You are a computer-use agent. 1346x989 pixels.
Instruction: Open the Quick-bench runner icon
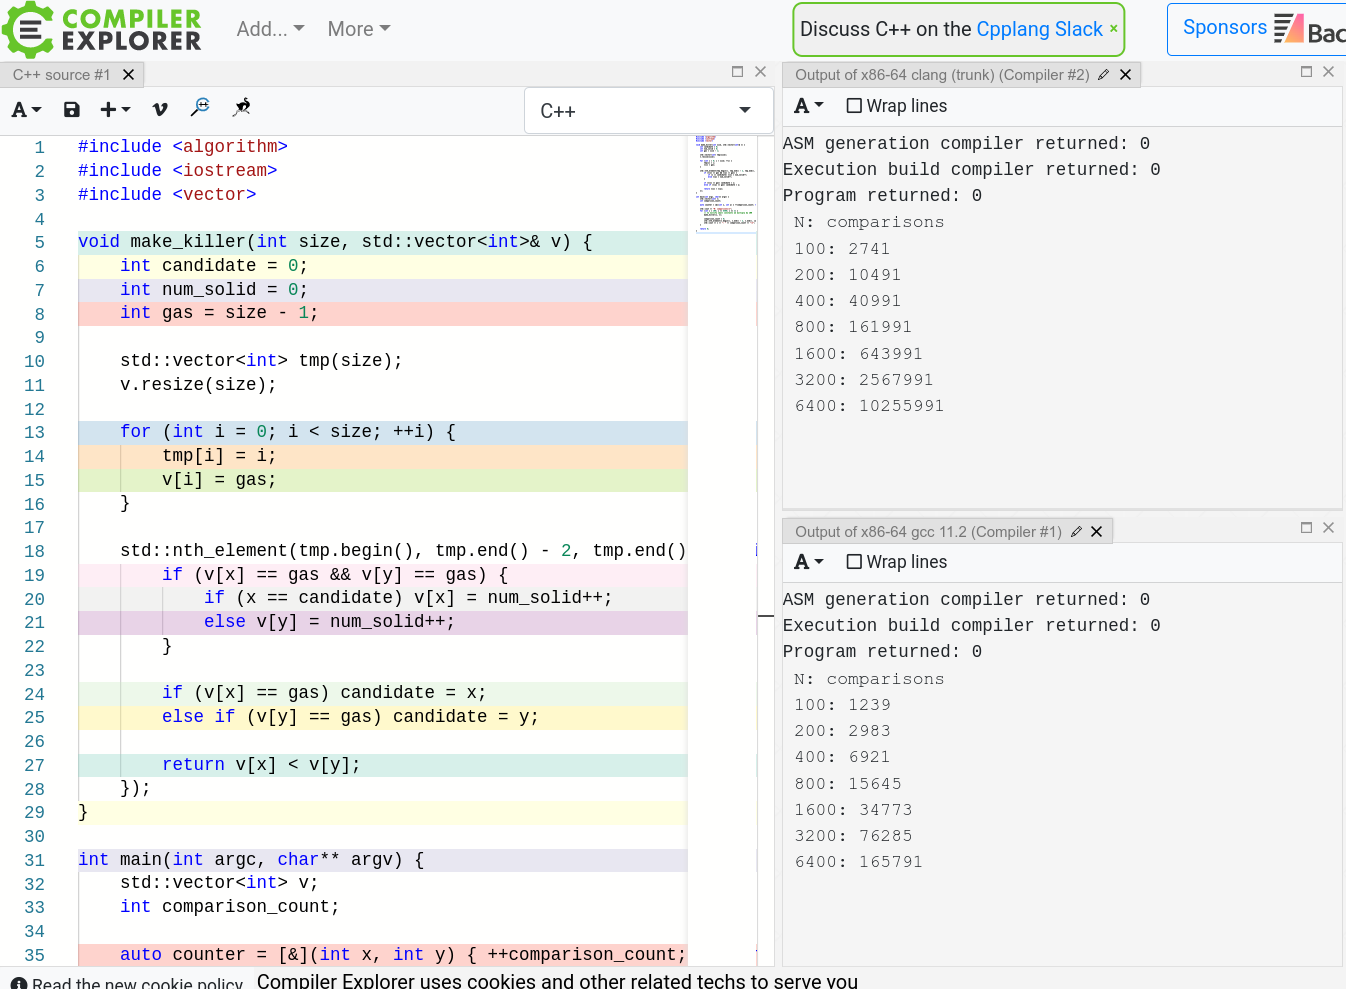pyautogui.click(x=241, y=108)
